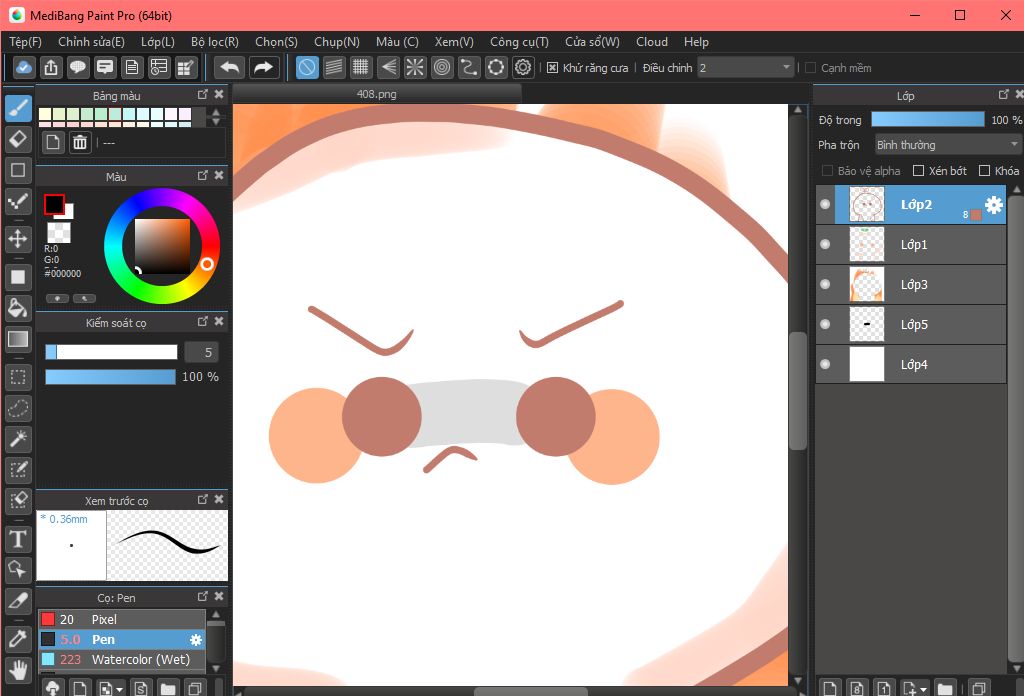Select the Bucket fill tool

tap(18, 308)
